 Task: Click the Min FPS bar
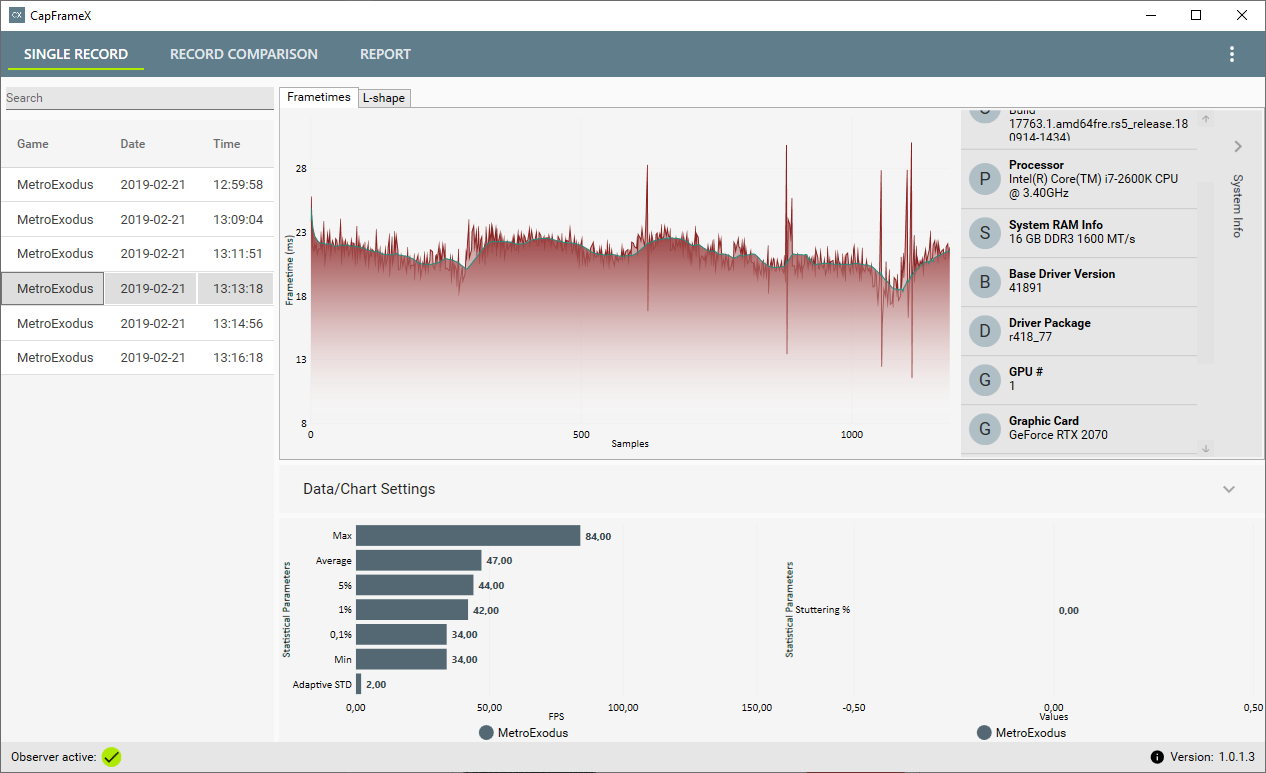(x=401, y=659)
